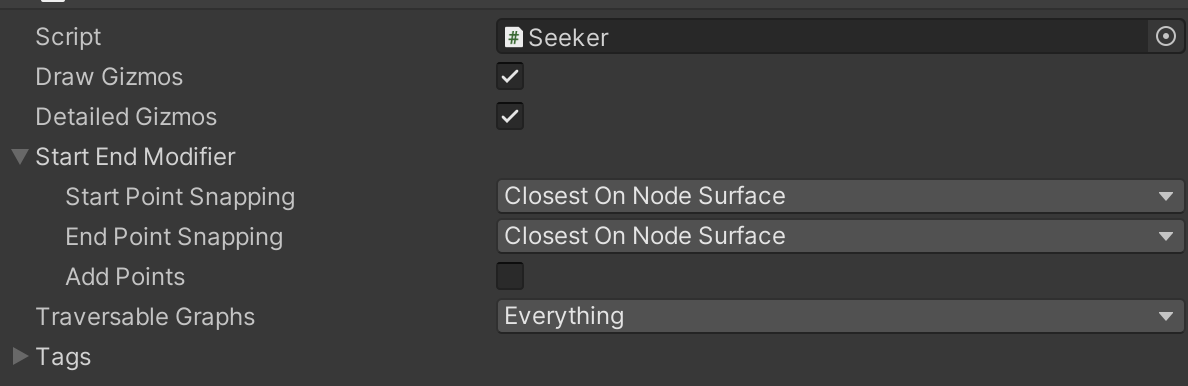Expand the Tags foldout triangle
This screenshot has height=386, width=1188.
coord(20,356)
